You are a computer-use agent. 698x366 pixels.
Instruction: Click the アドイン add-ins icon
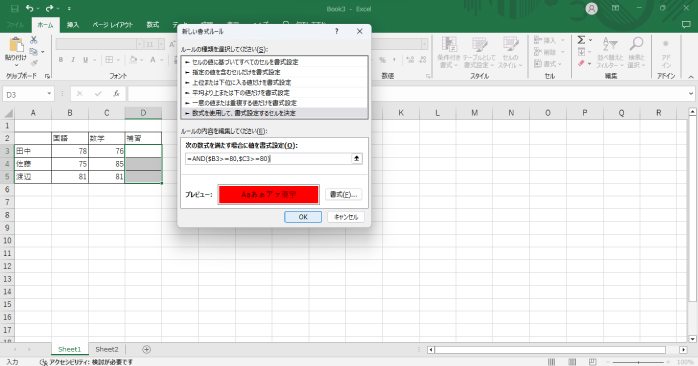(666, 45)
